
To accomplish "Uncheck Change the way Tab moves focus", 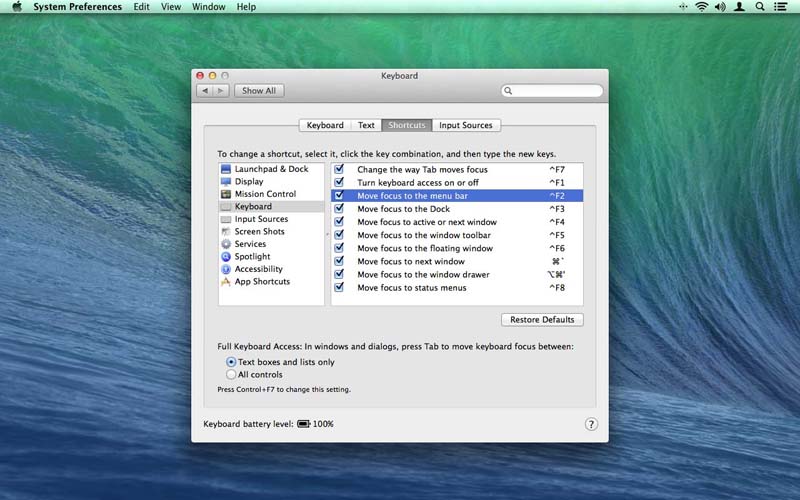I will pos(339,169).
